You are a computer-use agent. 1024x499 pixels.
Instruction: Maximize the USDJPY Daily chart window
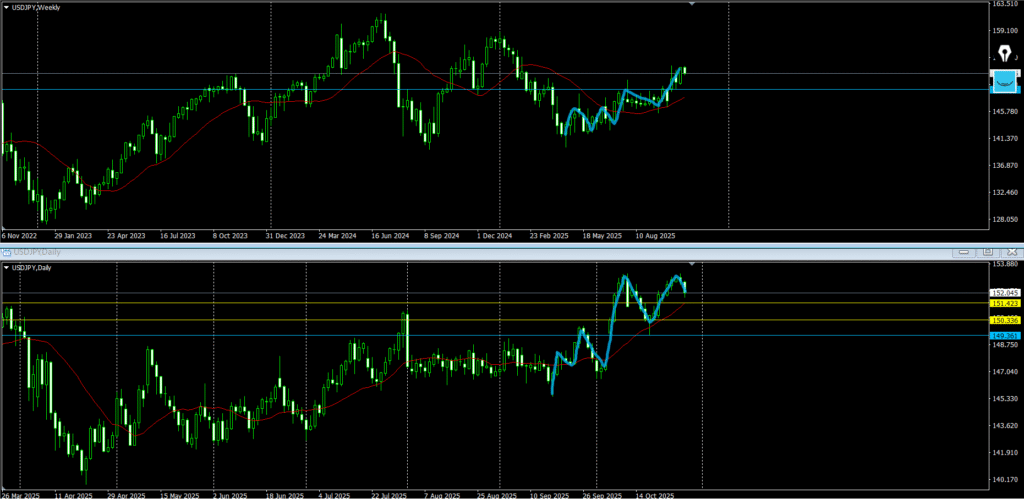click(x=986, y=252)
